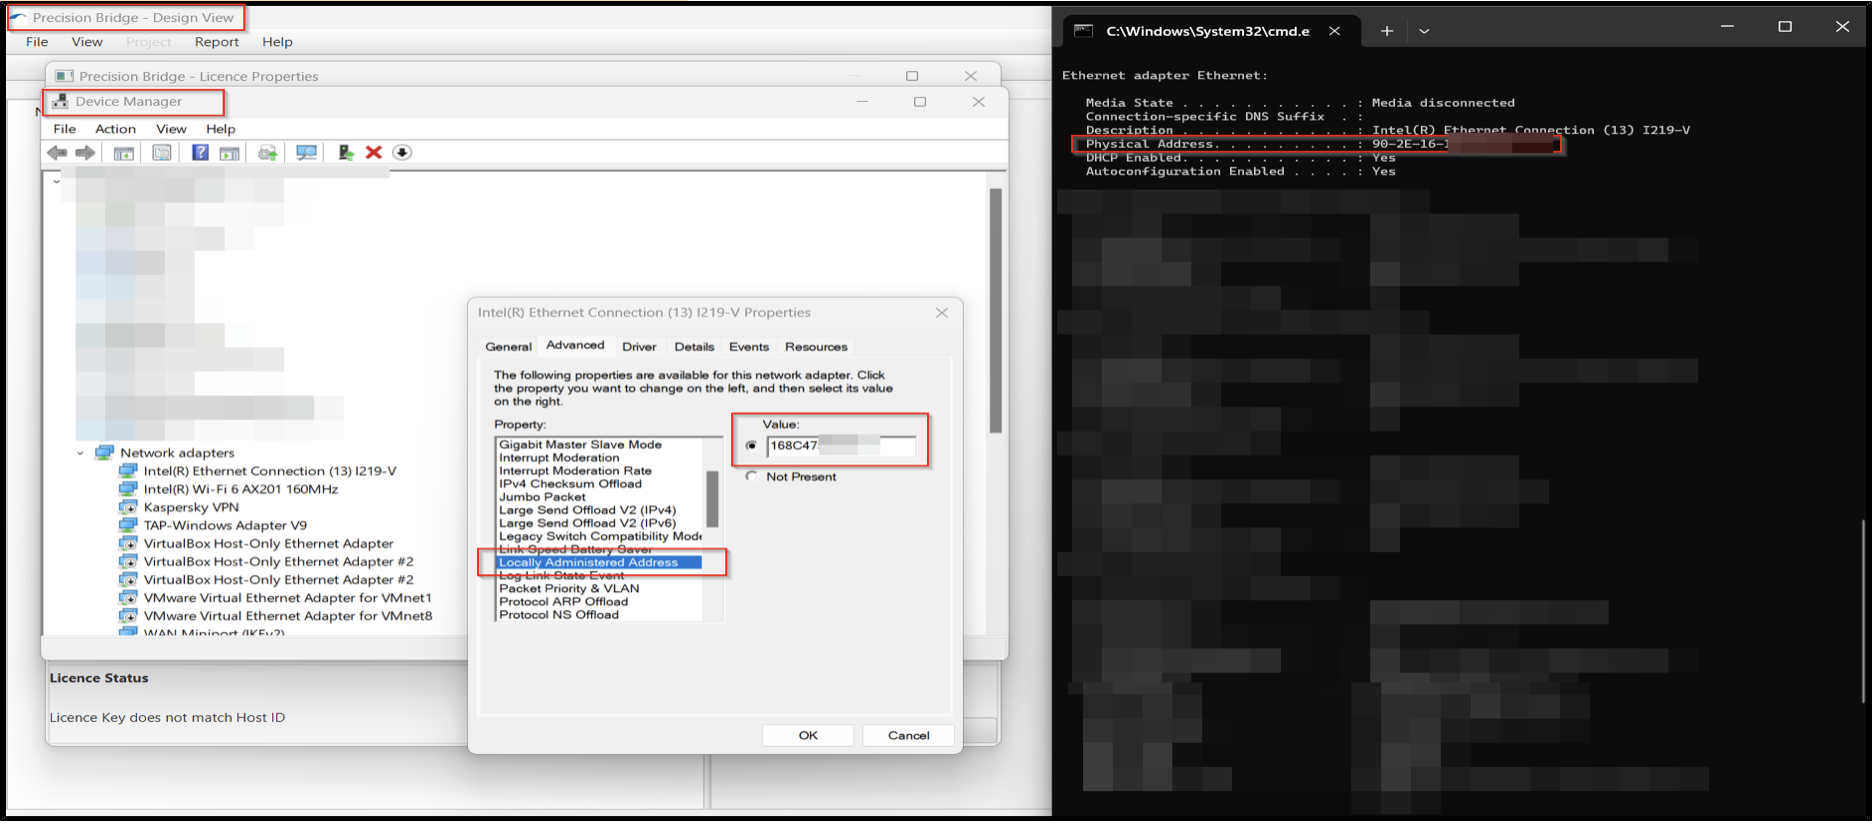The image size is (1872, 828).
Task: Click the down-arrow Disable device toolbar icon
Action: pos(402,152)
